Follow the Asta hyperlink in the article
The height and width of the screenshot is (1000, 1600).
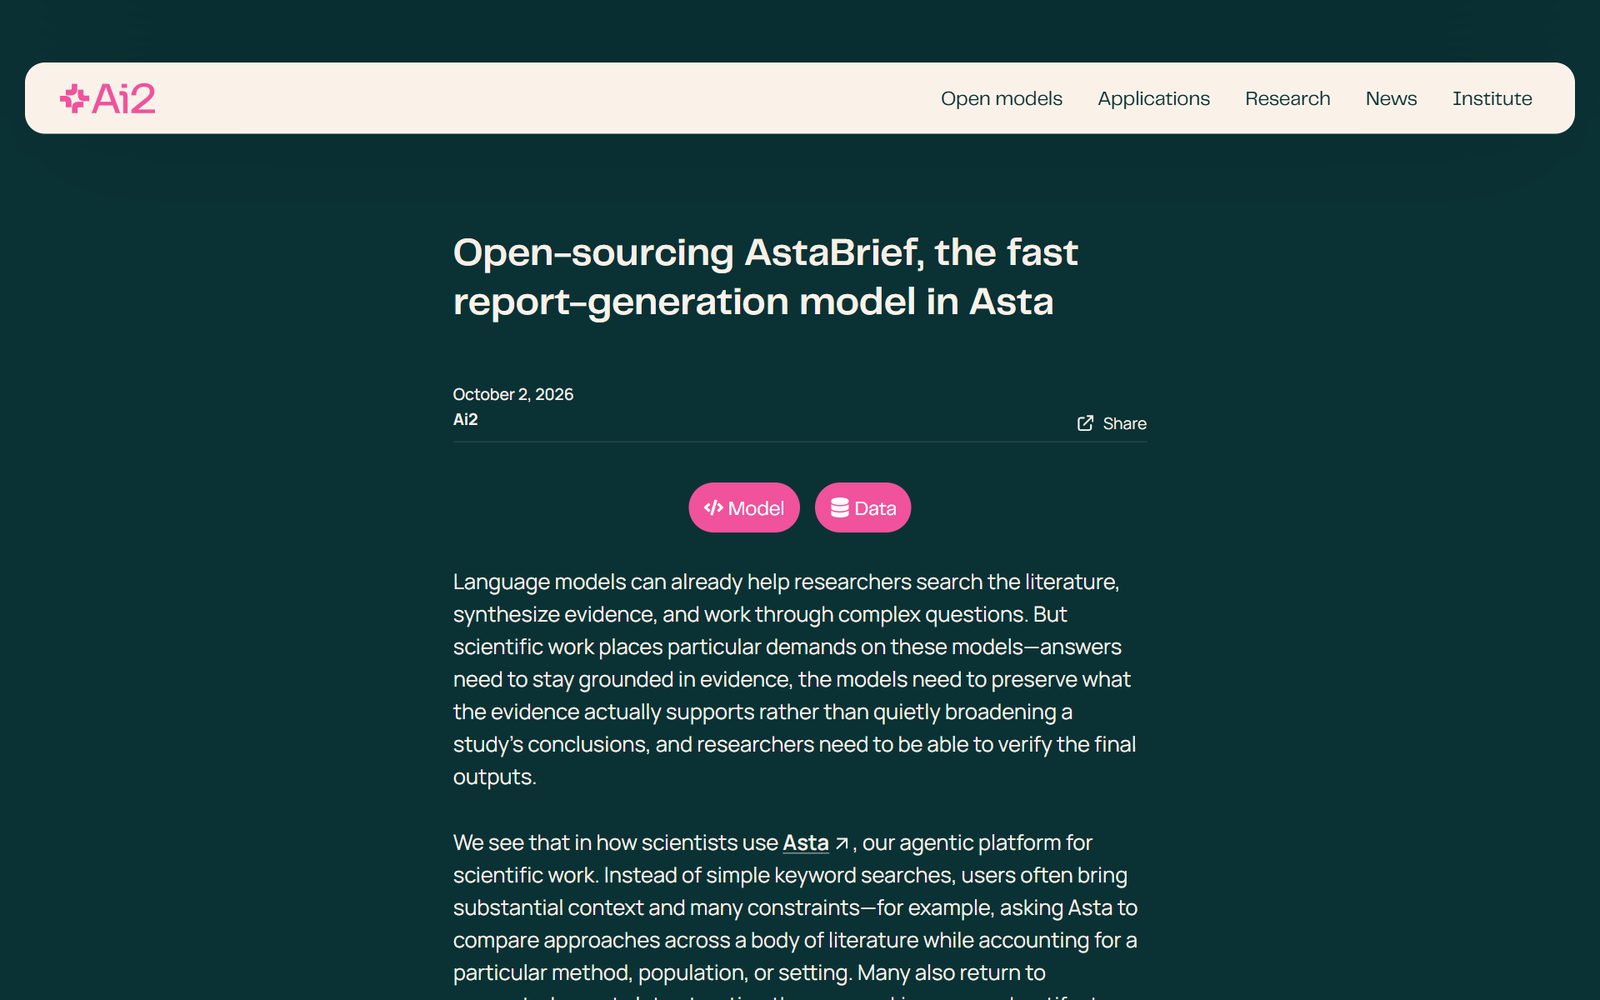806,843
